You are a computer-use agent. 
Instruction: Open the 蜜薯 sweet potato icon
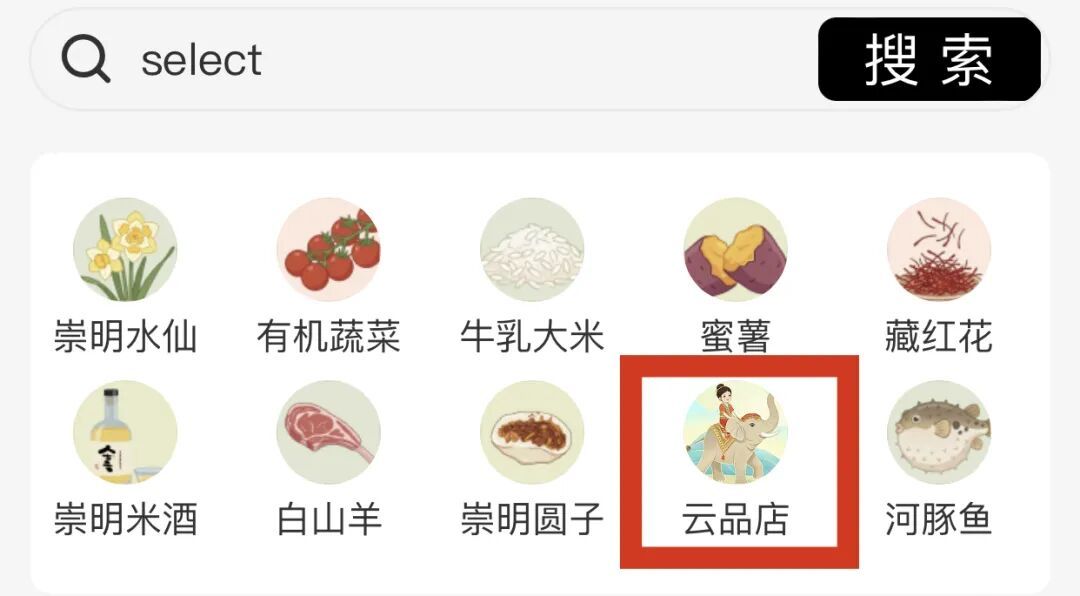(735, 249)
